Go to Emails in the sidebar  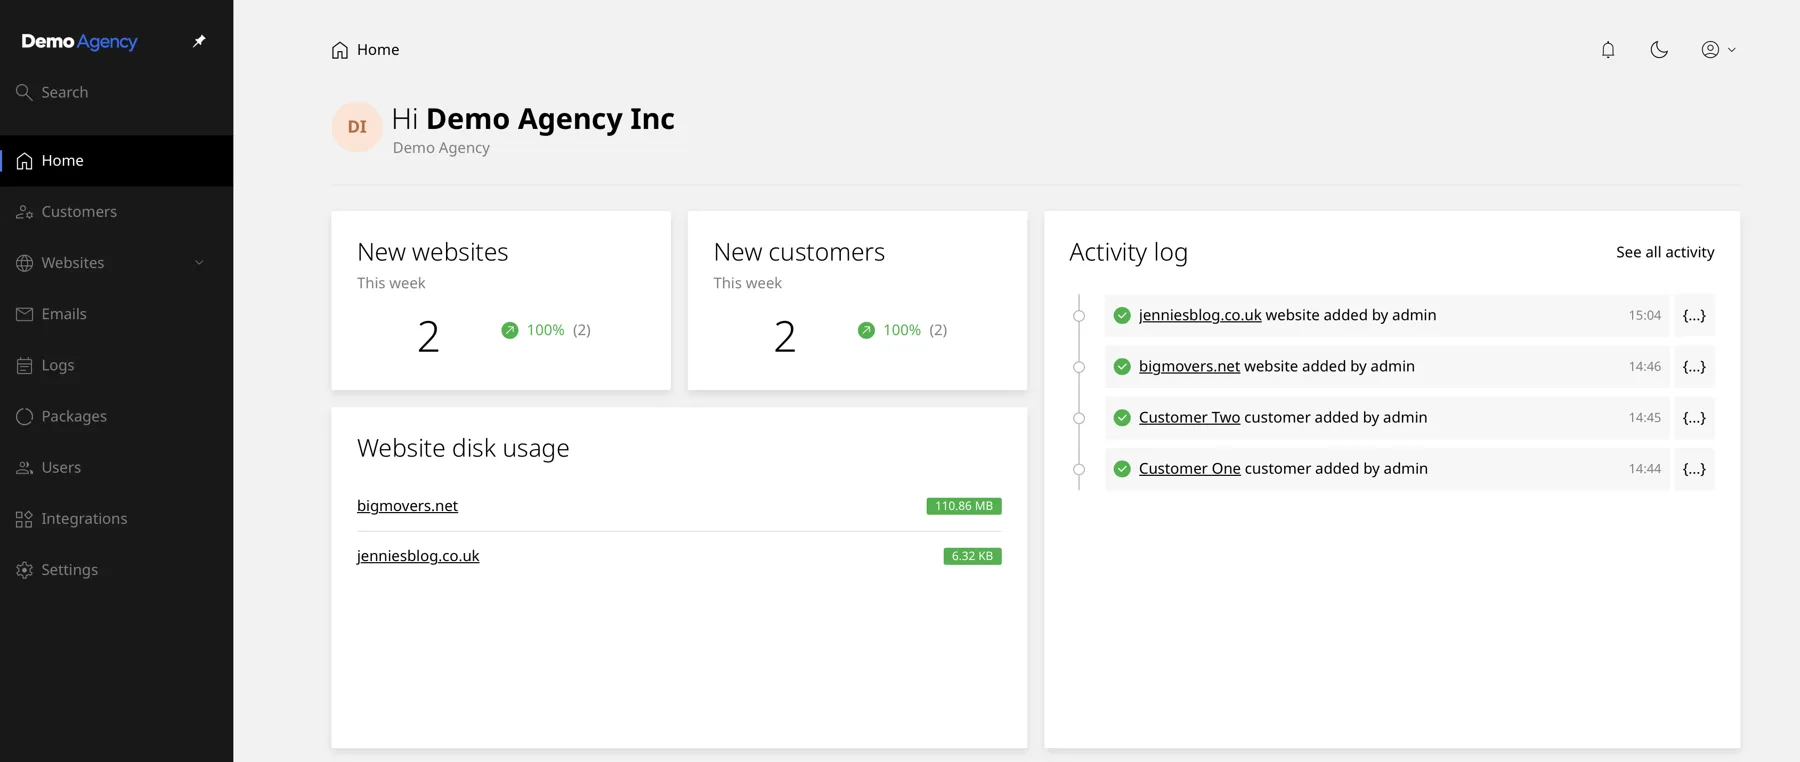[116, 314]
